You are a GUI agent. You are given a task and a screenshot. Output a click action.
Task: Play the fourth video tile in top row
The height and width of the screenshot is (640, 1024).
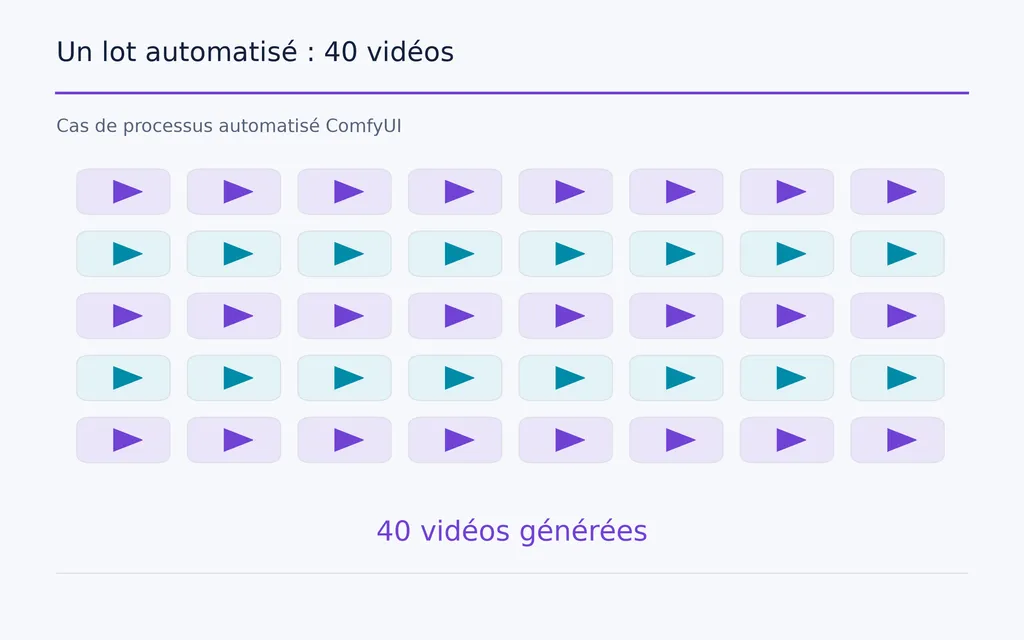pyautogui.click(x=455, y=192)
